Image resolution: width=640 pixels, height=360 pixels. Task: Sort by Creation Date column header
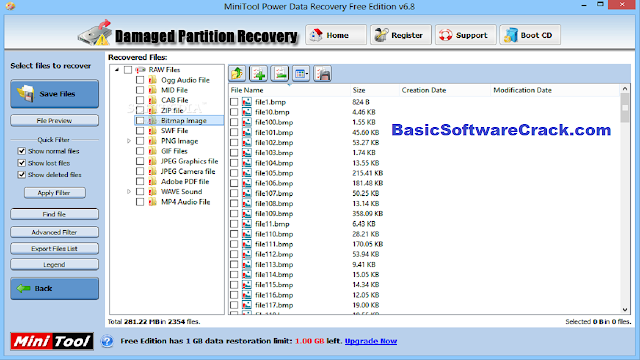[444, 90]
